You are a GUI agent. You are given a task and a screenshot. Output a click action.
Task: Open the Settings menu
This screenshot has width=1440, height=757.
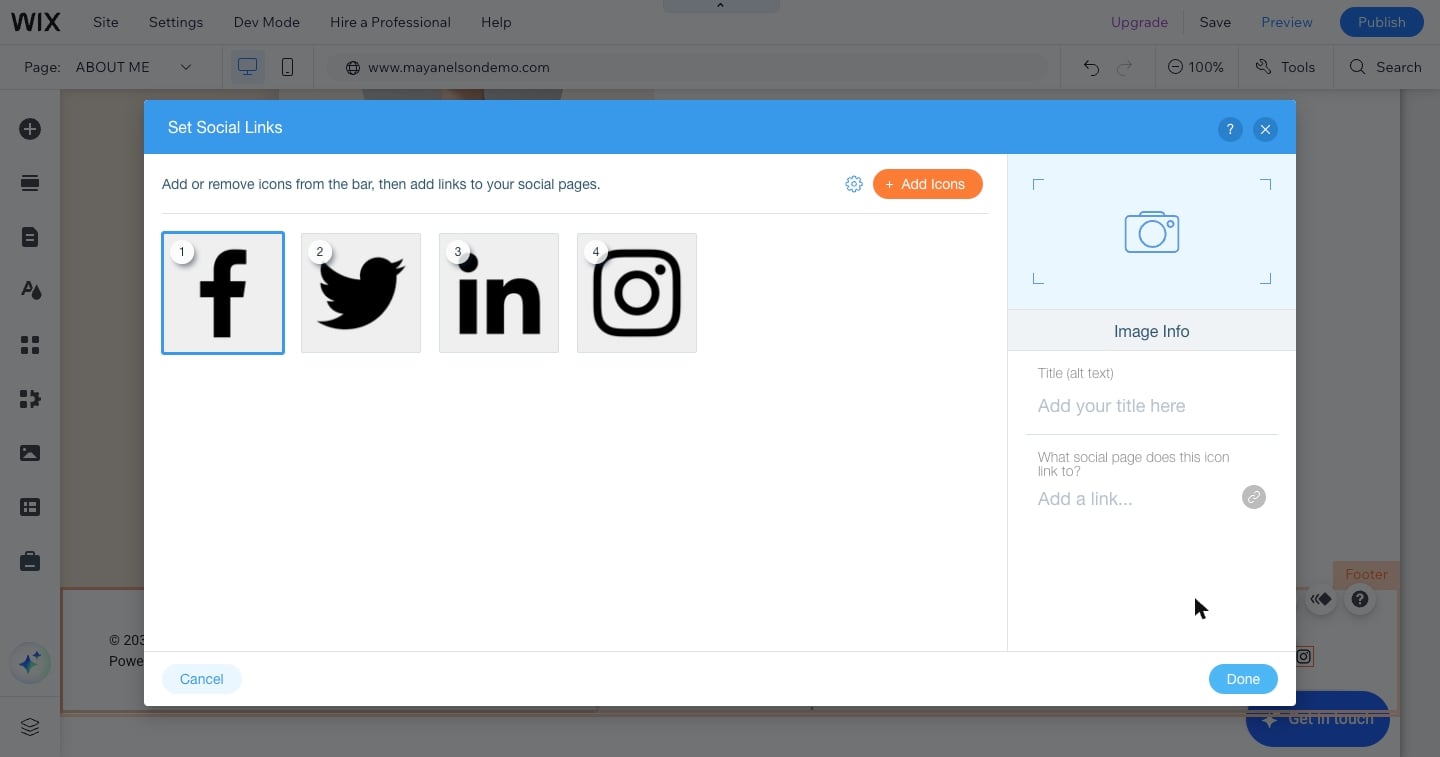click(176, 22)
